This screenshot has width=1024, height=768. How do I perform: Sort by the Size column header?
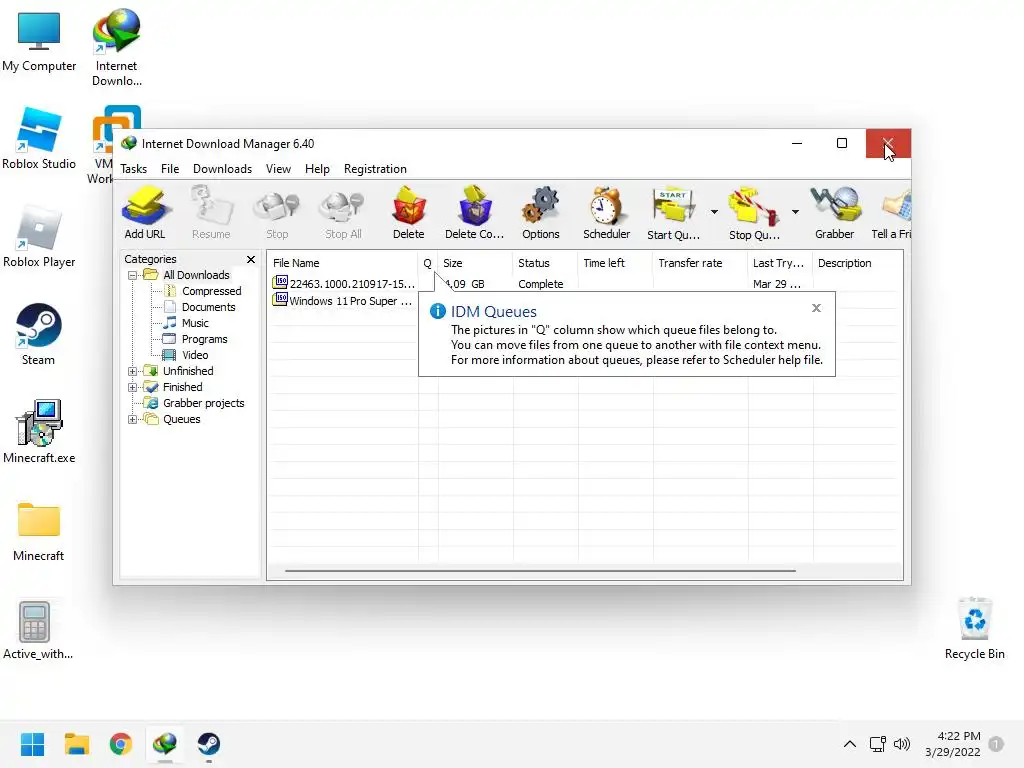[x=475, y=263]
